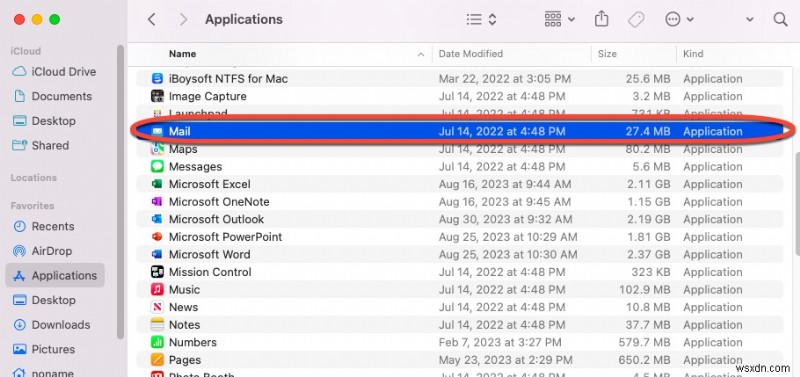Sort by the Size column header

click(x=607, y=54)
